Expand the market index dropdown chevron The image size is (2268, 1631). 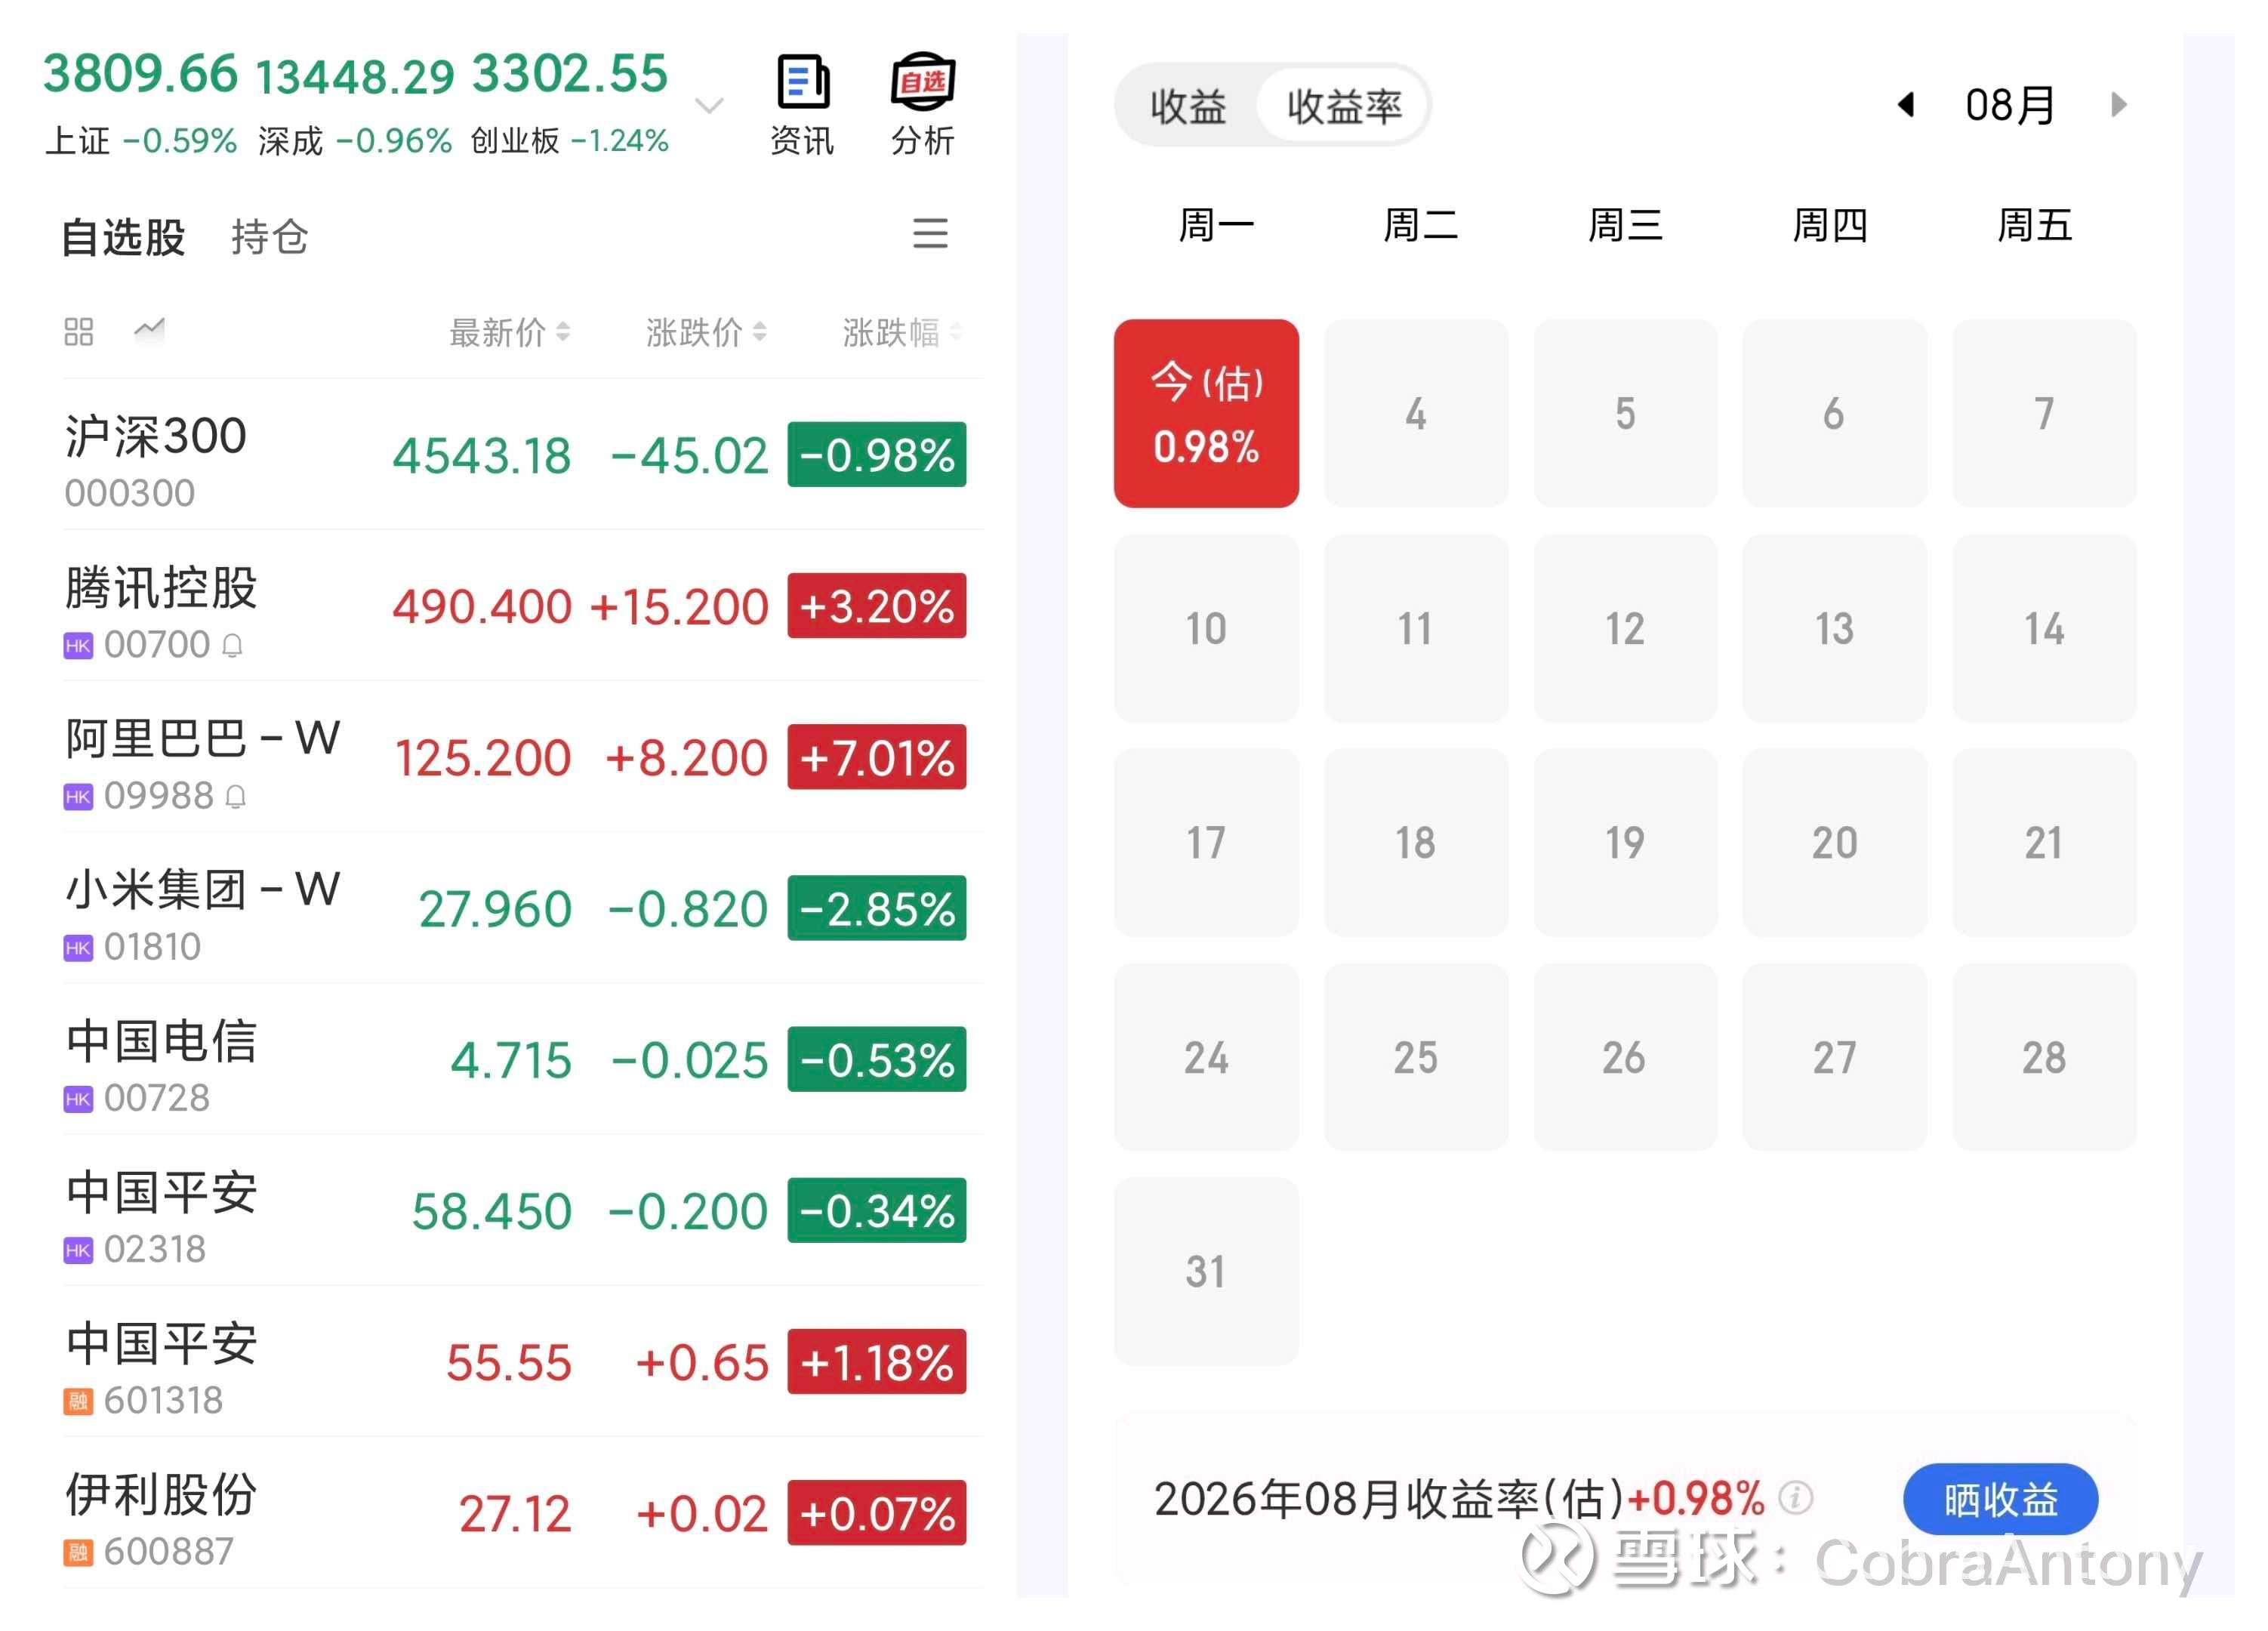pos(709,105)
